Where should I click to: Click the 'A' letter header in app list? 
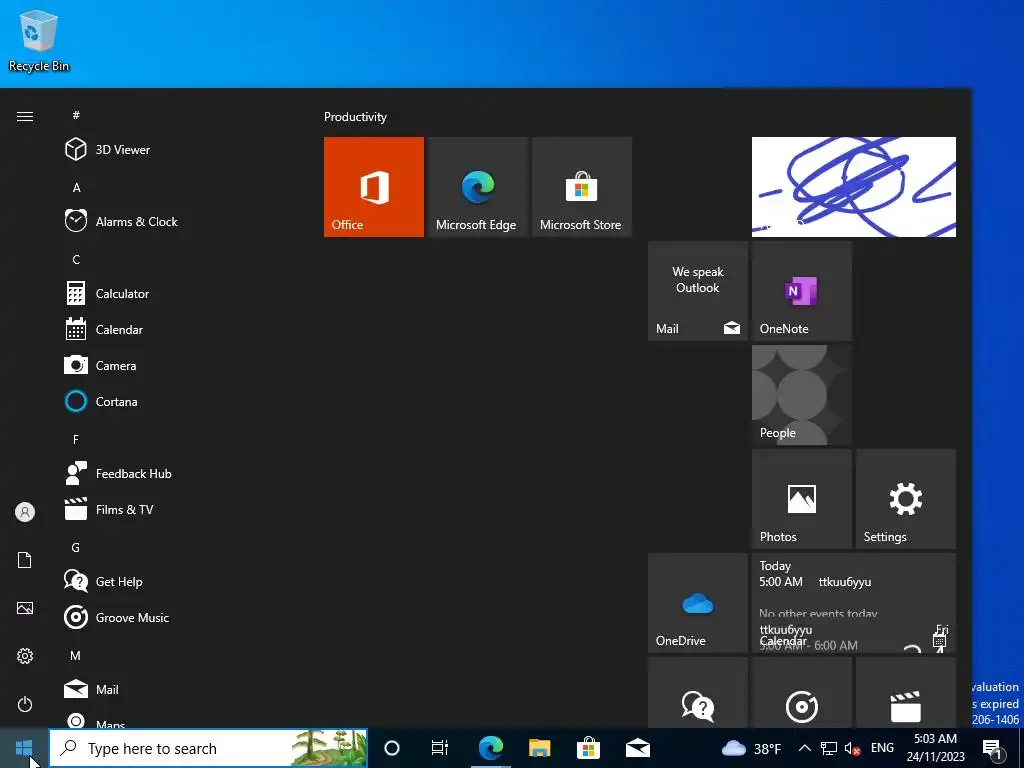(x=76, y=187)
